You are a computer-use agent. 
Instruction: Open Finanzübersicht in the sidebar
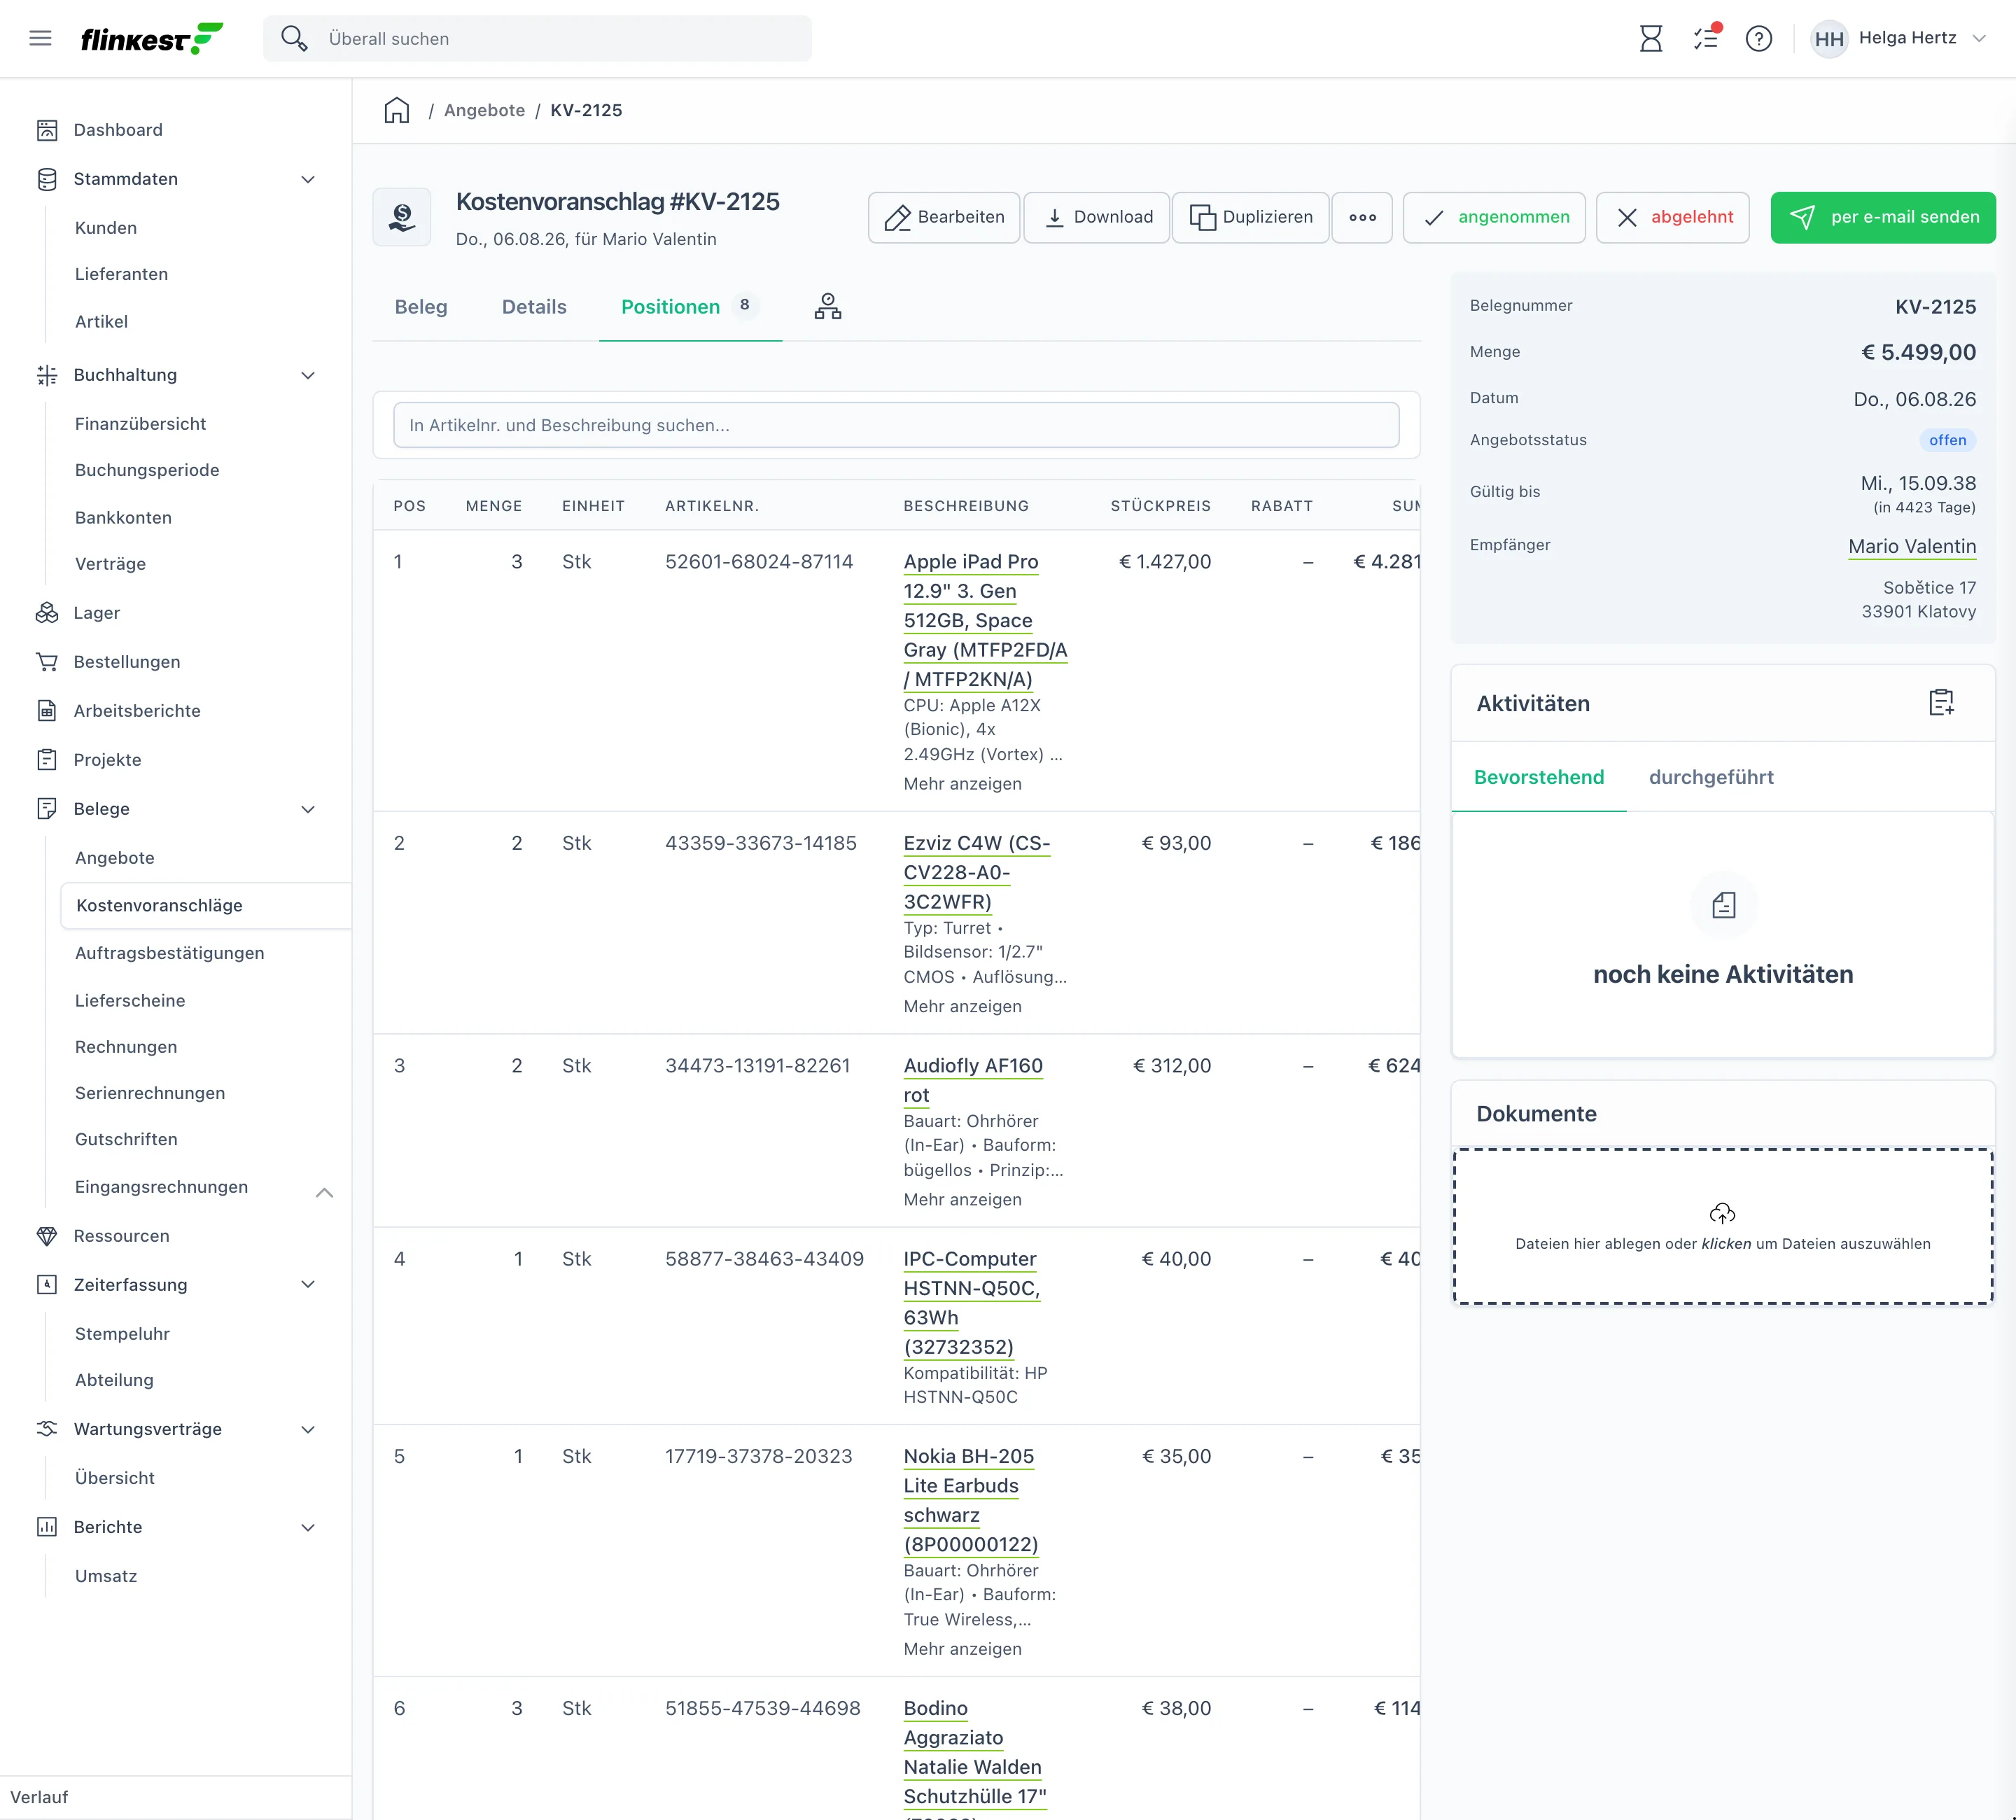(140, 424)
